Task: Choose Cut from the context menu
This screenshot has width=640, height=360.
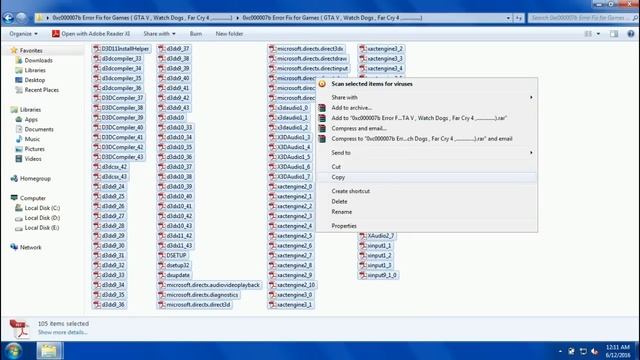Action: point(427,167)
